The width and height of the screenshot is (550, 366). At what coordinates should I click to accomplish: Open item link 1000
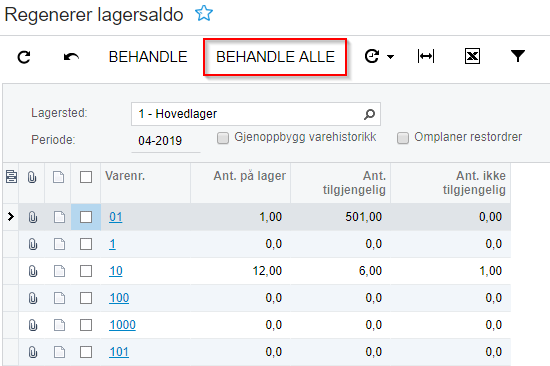(122, 325)
